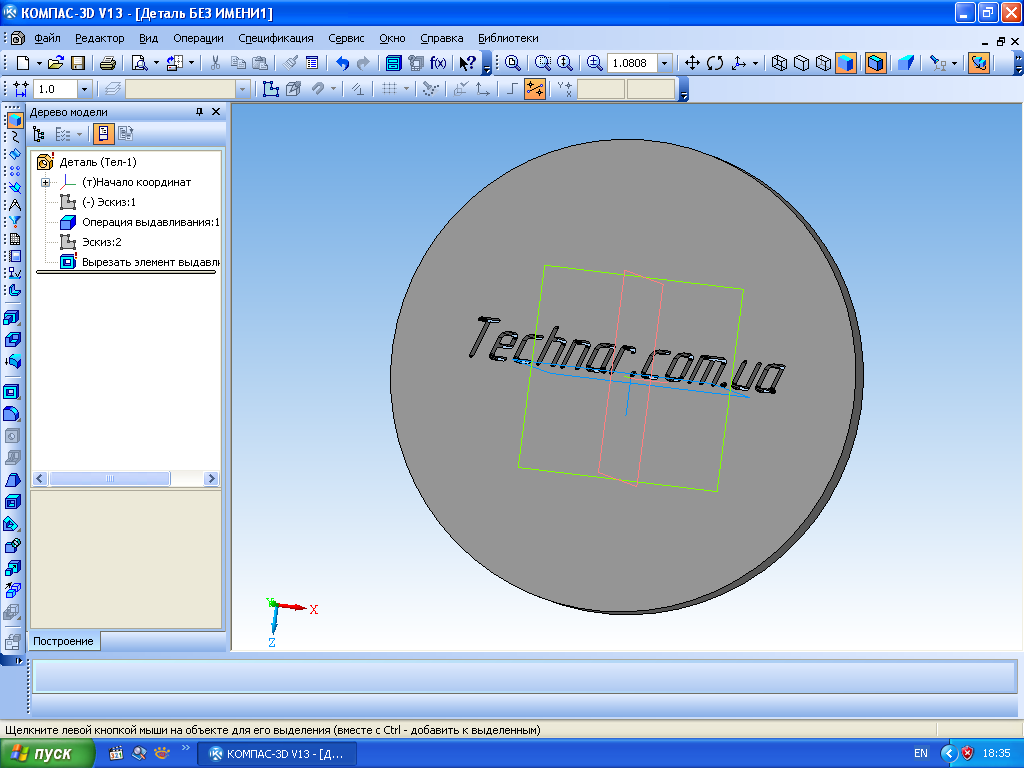Open the New document dropdown arrow
This screenshot has height=768, width=1024.
[39, 63]
